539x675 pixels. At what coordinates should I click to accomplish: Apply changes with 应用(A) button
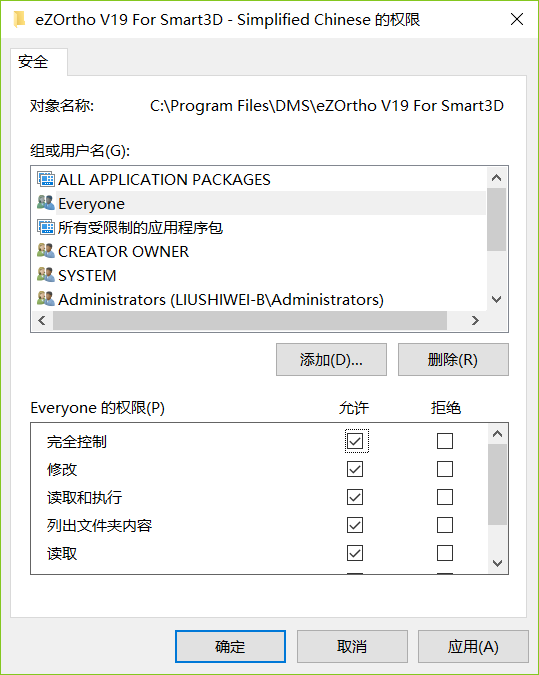(473, 647)
